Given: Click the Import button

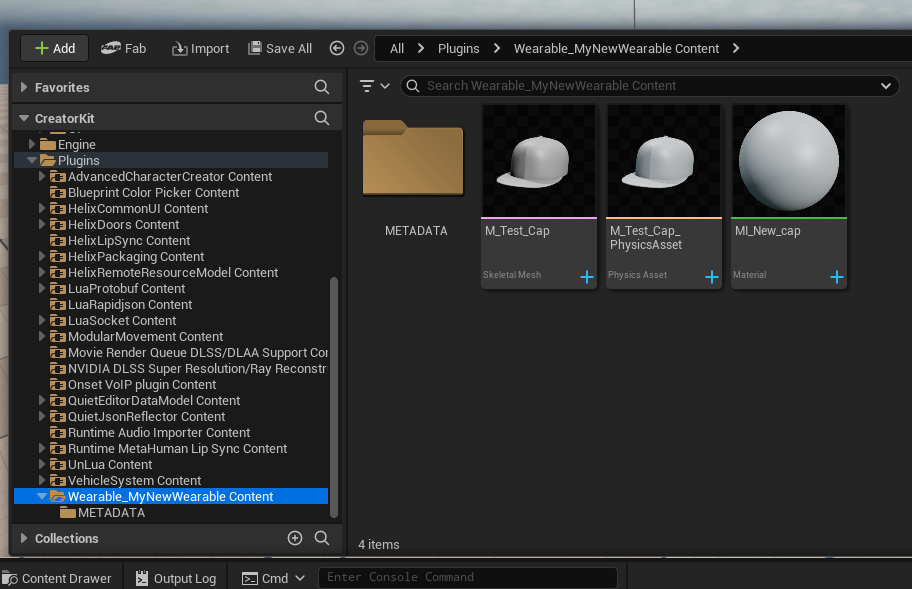Looking at the screenshot, I should point(201,48).
